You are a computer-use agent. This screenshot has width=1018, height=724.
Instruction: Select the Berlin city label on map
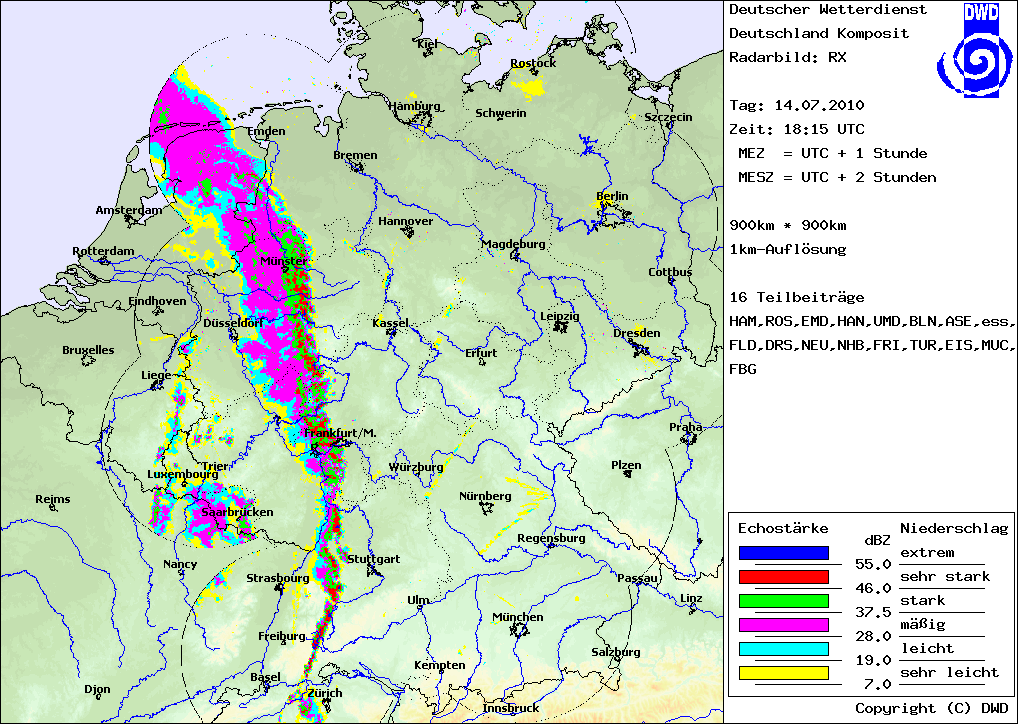click(x=612, y=196)
